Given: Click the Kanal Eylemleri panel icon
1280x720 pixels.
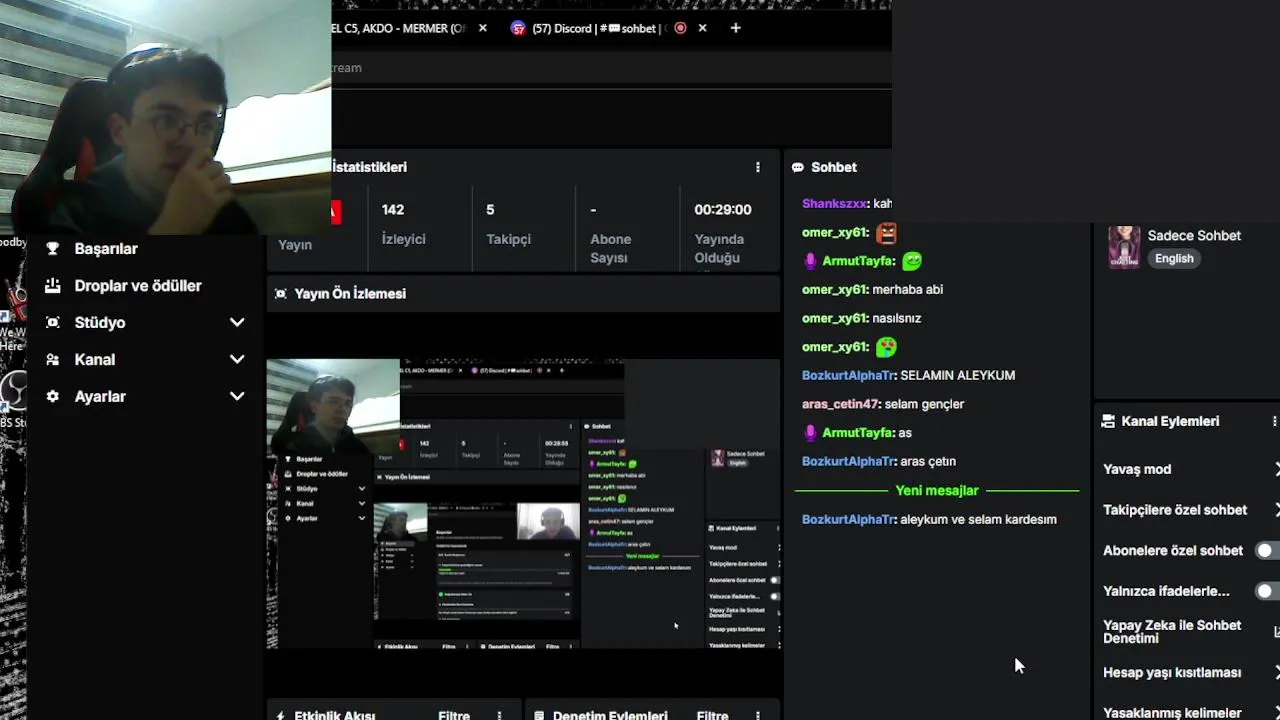Looking at the screenshot, I should tap(1108, 421).
